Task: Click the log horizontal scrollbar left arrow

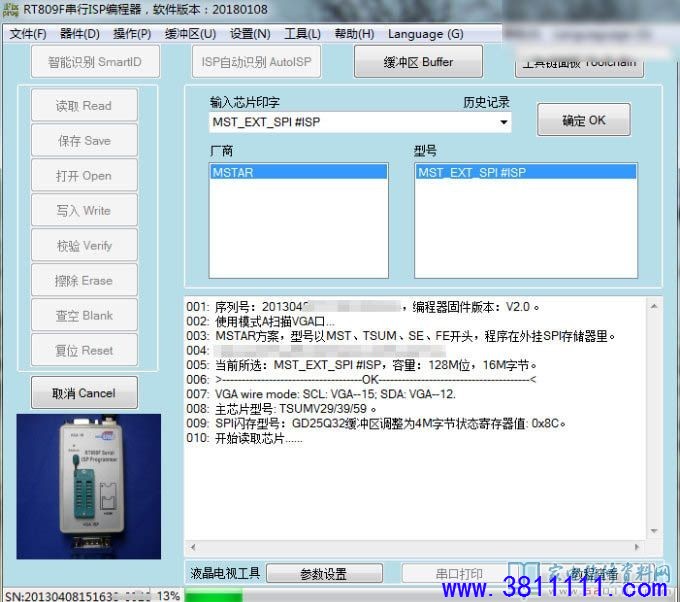Action: pos(193,547)
